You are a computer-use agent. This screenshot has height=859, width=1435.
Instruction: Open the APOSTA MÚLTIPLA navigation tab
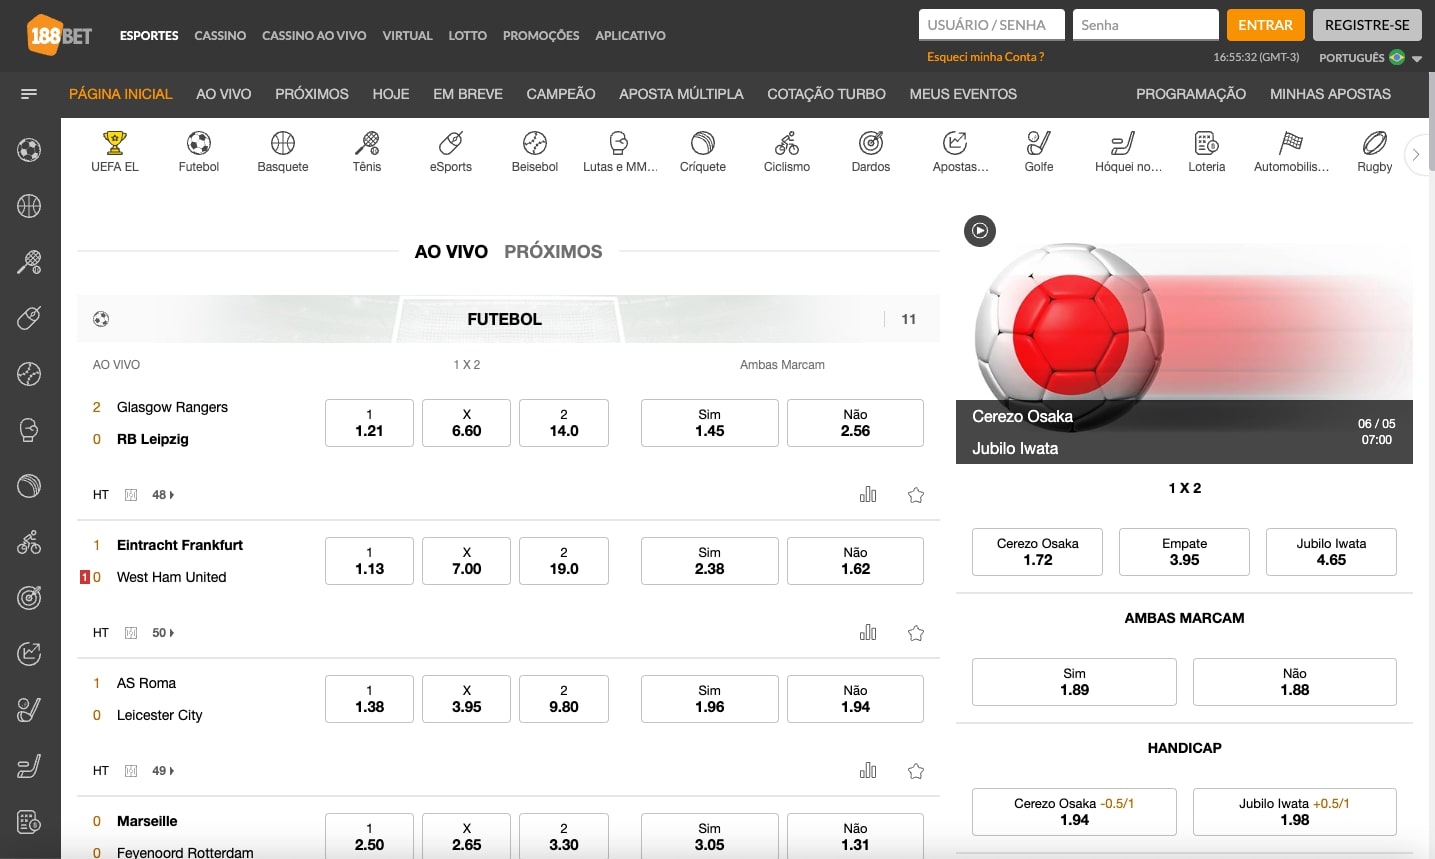click(681, 94)
